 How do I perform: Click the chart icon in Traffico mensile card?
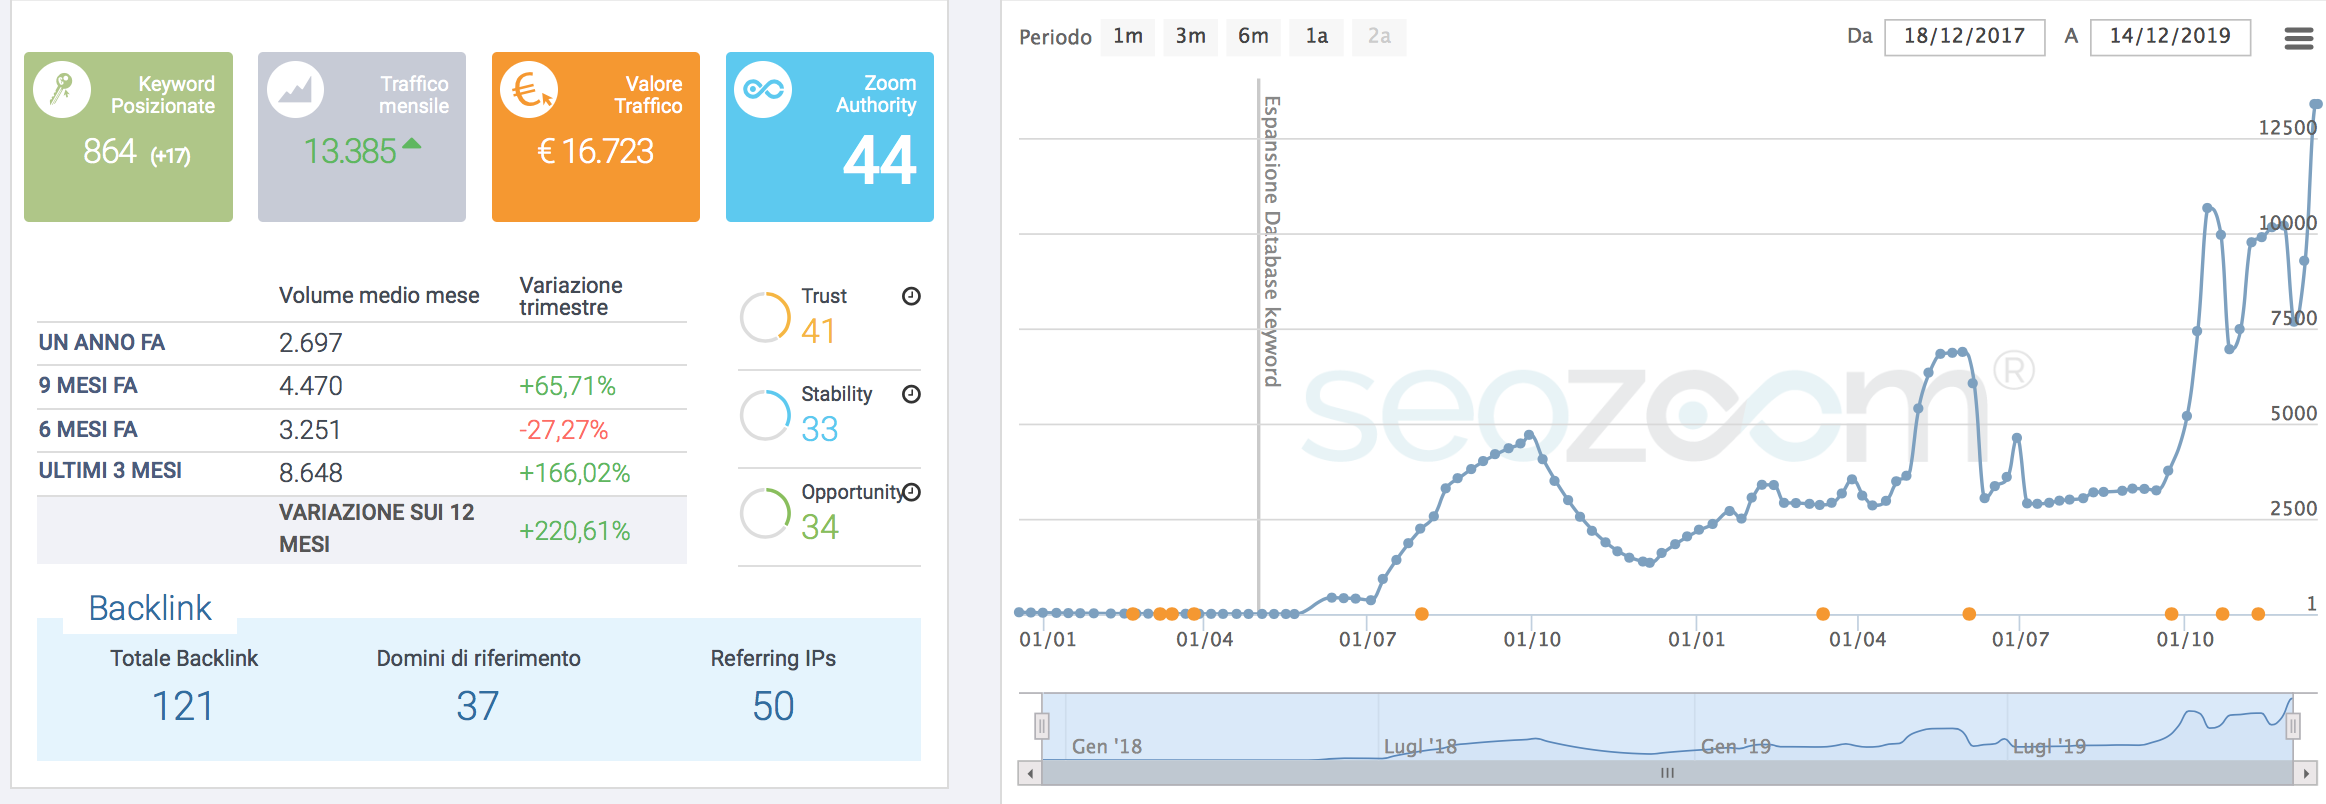click(x=295, y=89)
